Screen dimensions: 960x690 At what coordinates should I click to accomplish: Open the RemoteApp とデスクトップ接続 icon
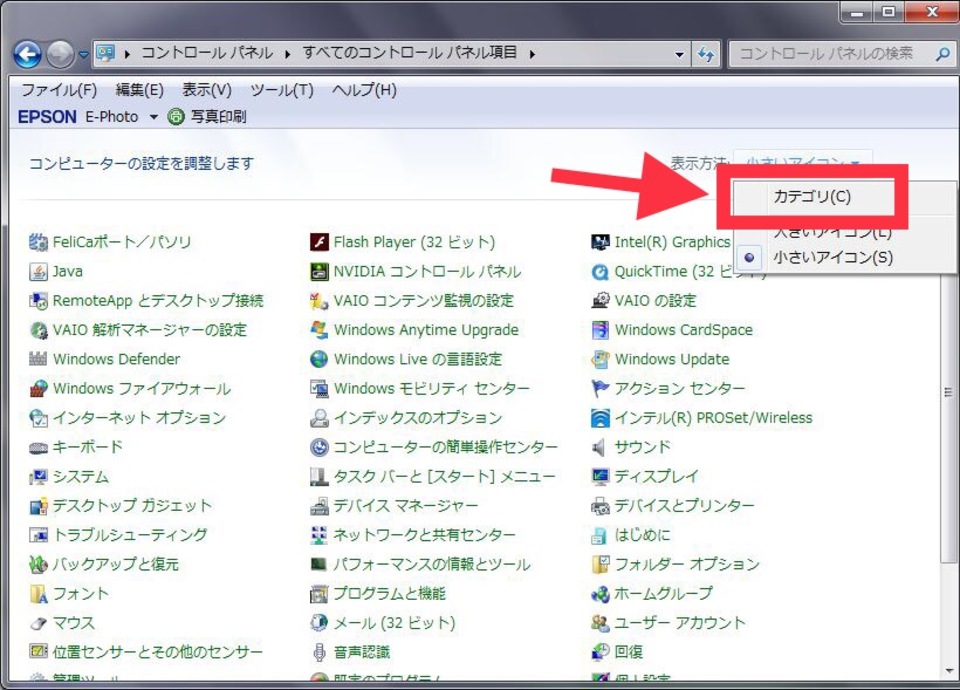tap(38, 301)
